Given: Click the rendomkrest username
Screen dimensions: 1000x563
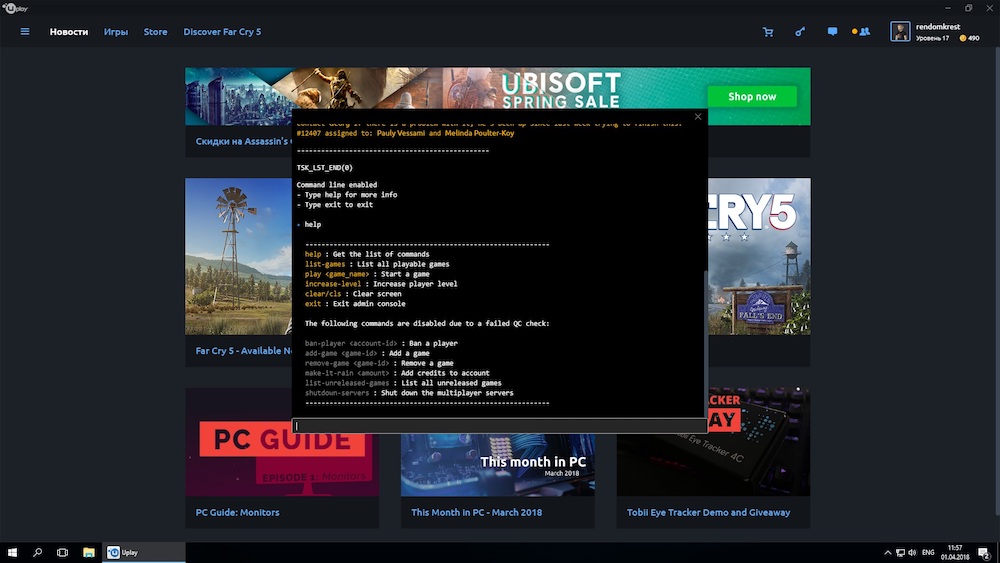Looking at the screenshot, I should [x=938, y=27].
